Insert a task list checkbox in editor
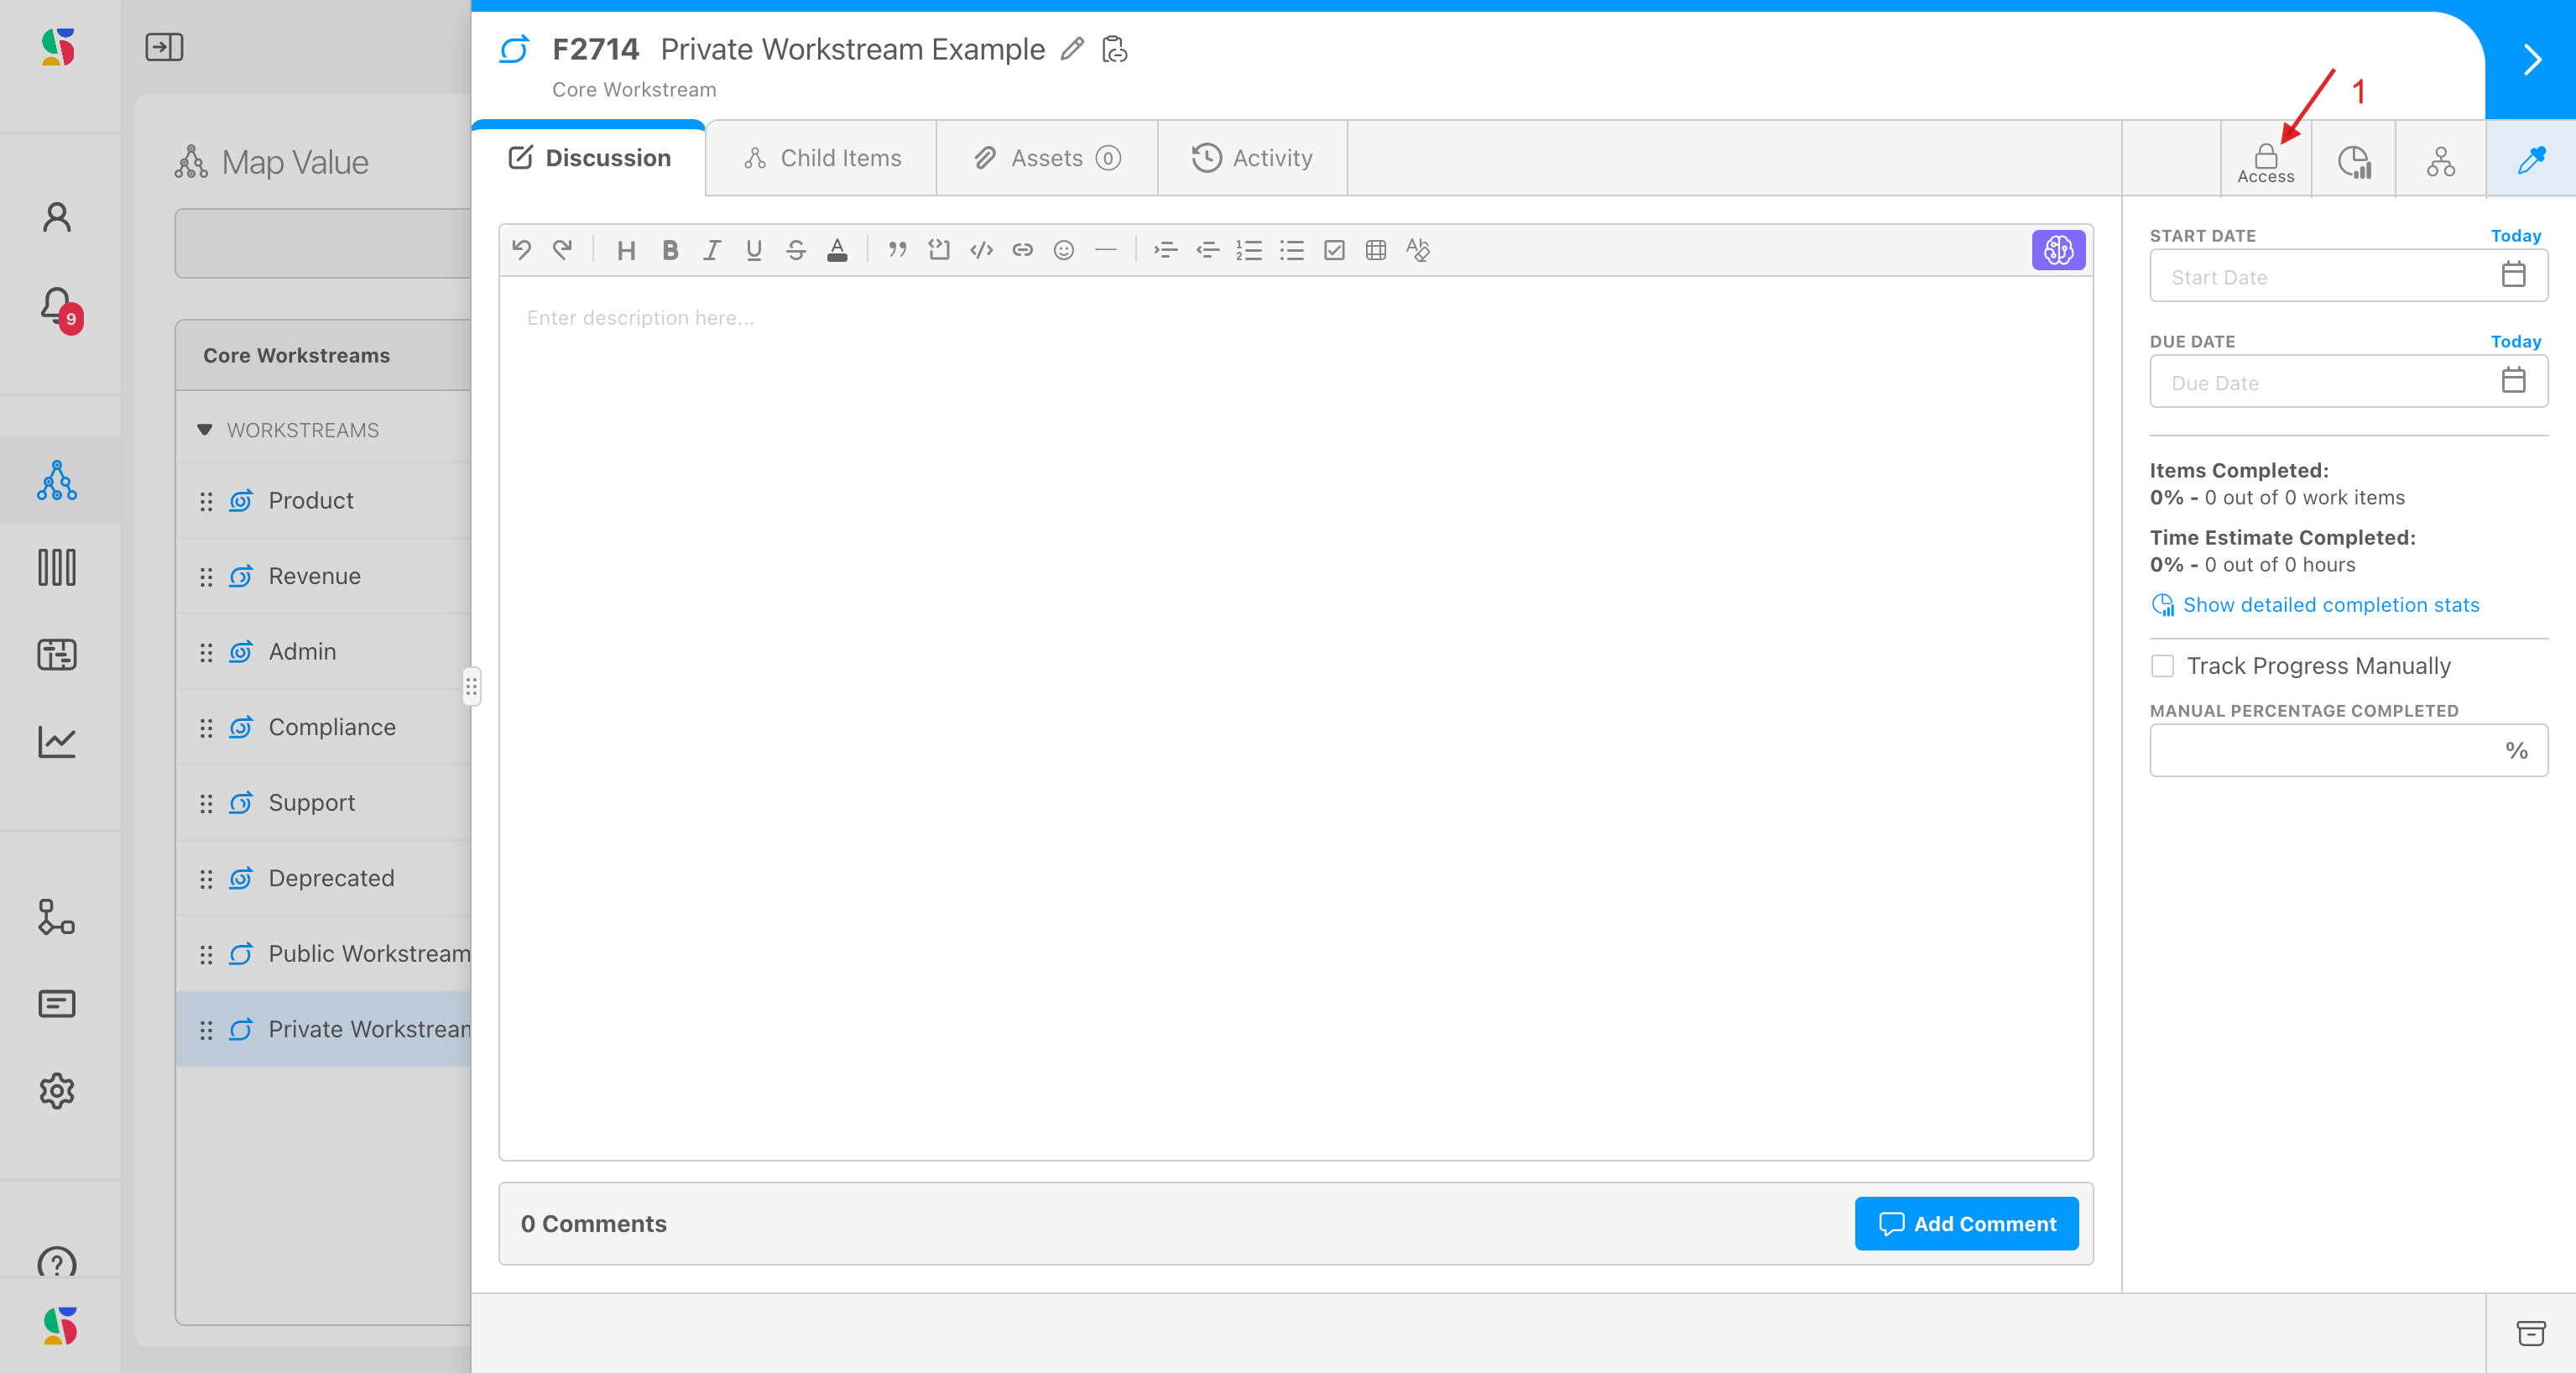 (x=1334, y=250)
